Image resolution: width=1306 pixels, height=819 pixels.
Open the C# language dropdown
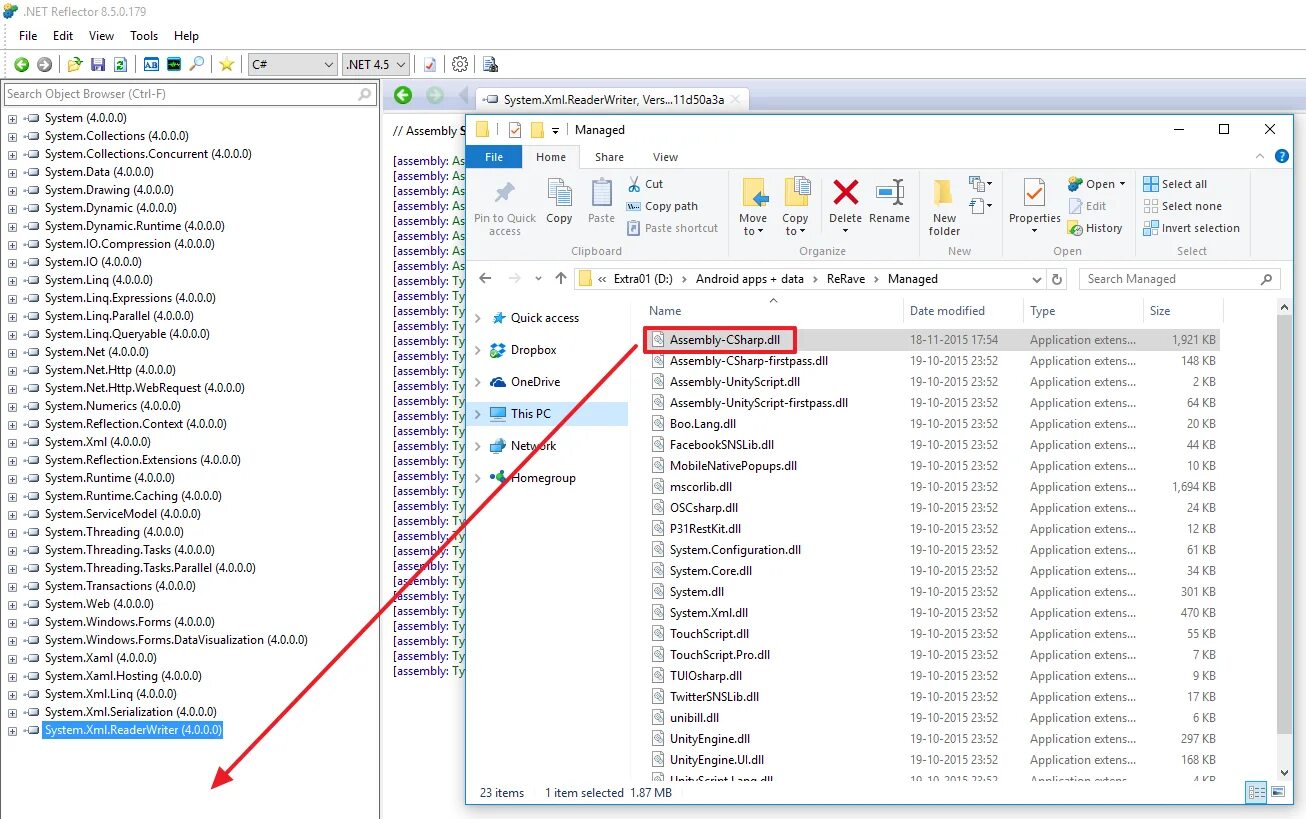(x=293, y=64)
